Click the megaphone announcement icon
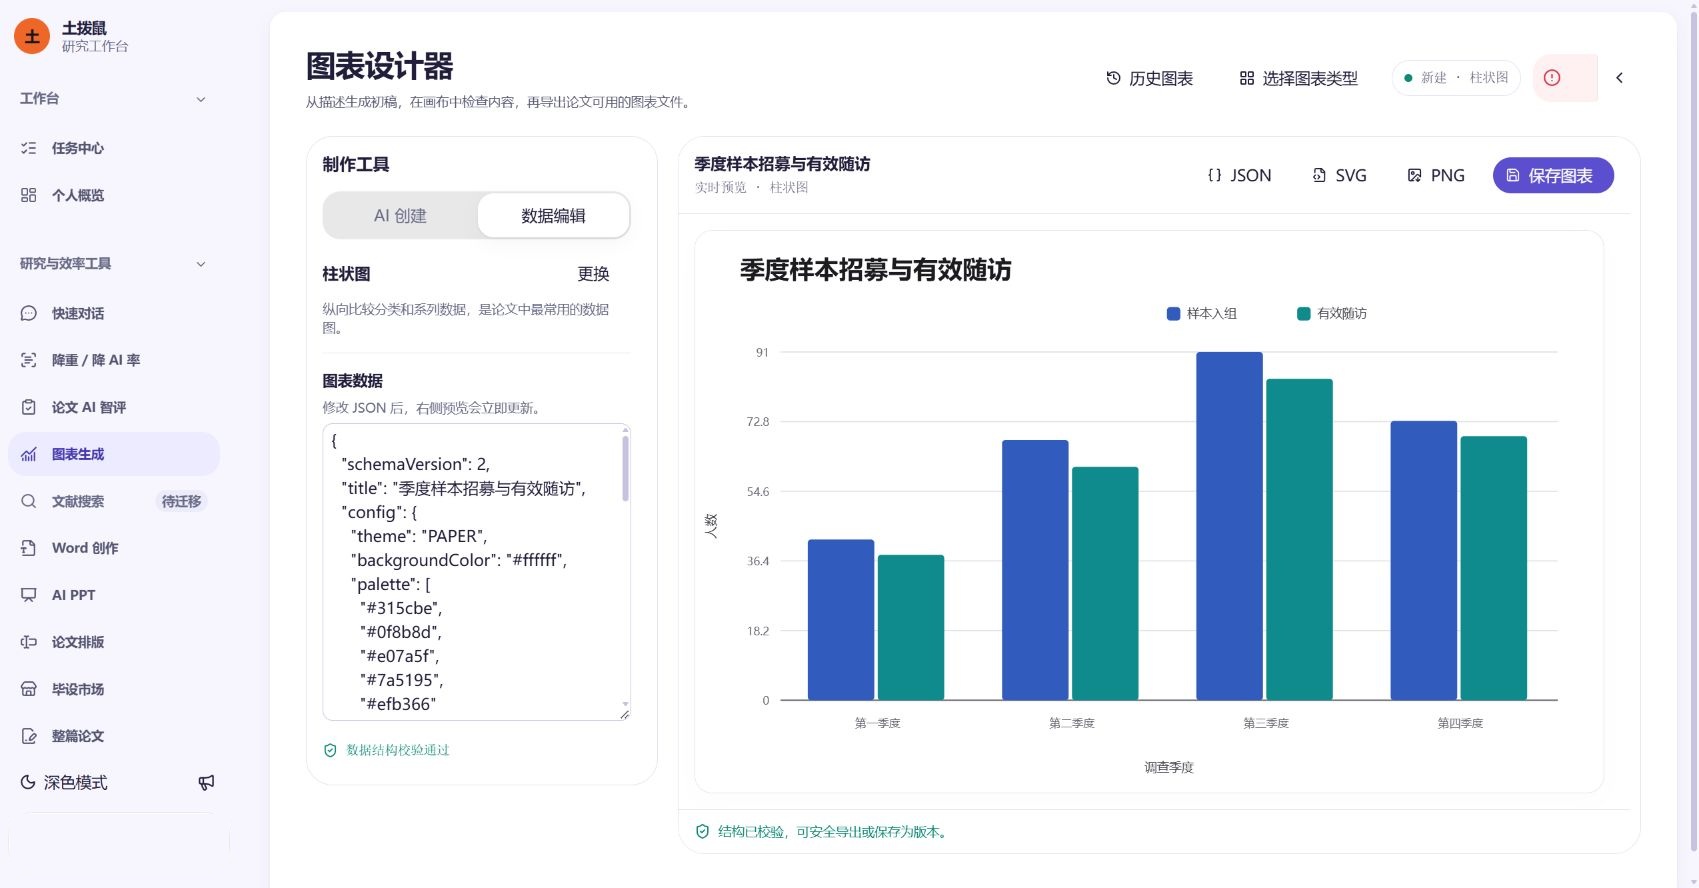This screenshot has width=1699, height=888. click(x=206, y=782)
